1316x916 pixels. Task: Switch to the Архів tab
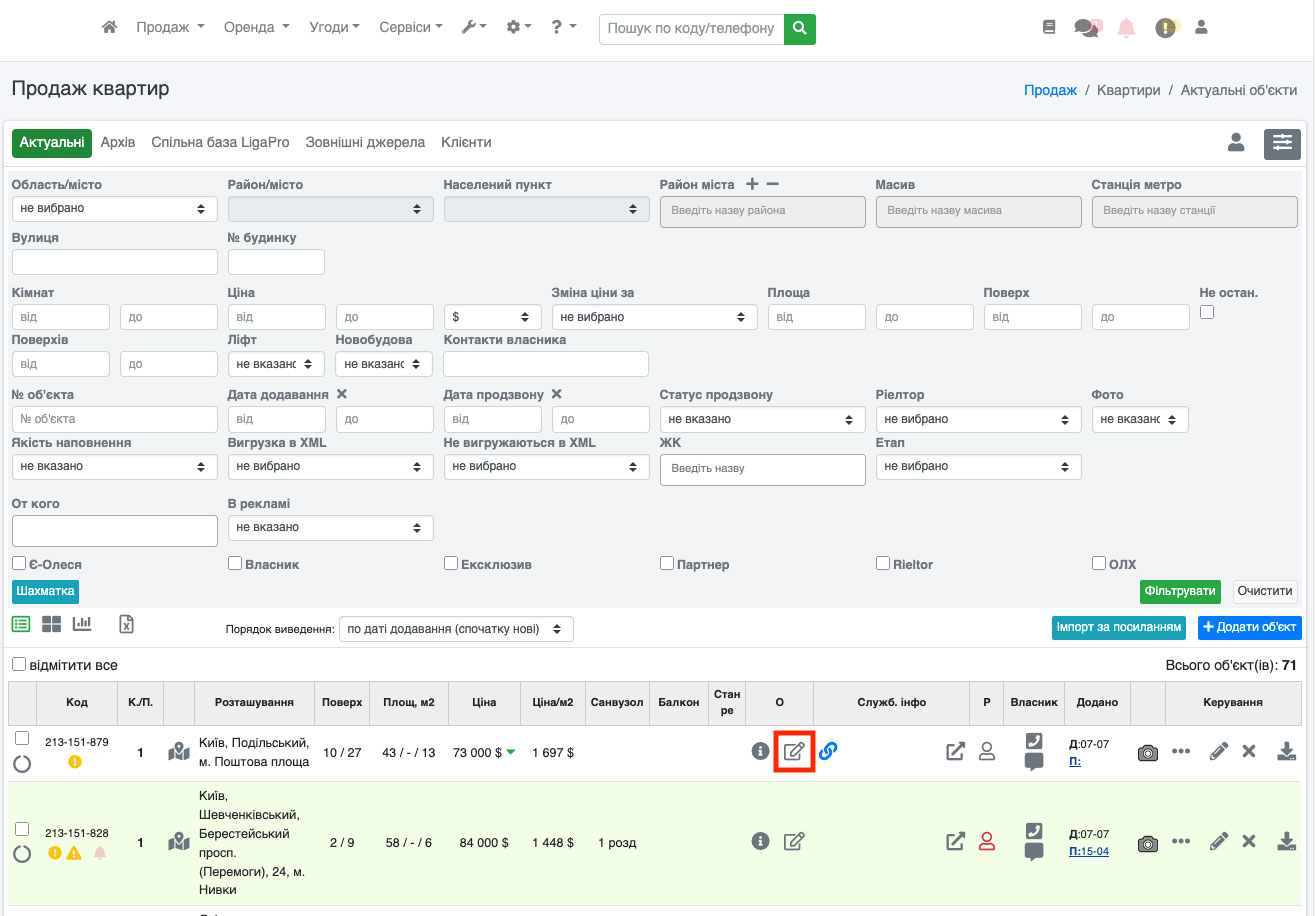coord(118,143)
